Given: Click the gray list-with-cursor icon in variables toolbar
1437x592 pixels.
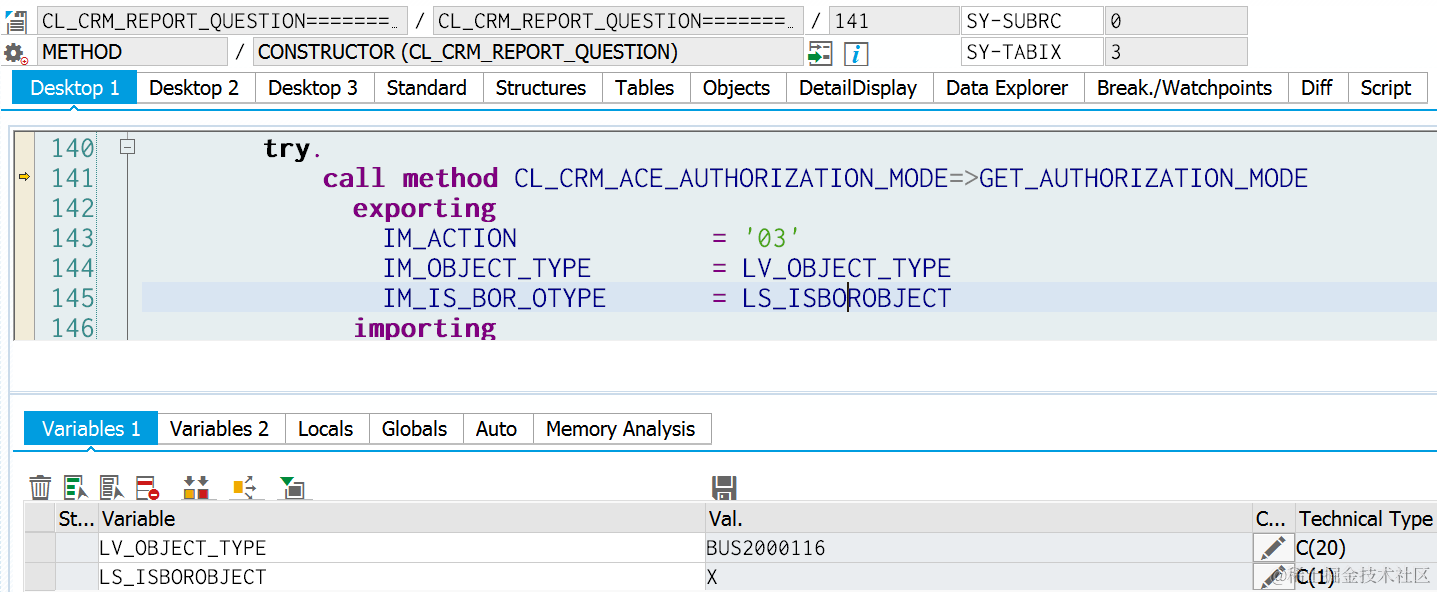Looking at the screenshot, I should tap(112, 487).
